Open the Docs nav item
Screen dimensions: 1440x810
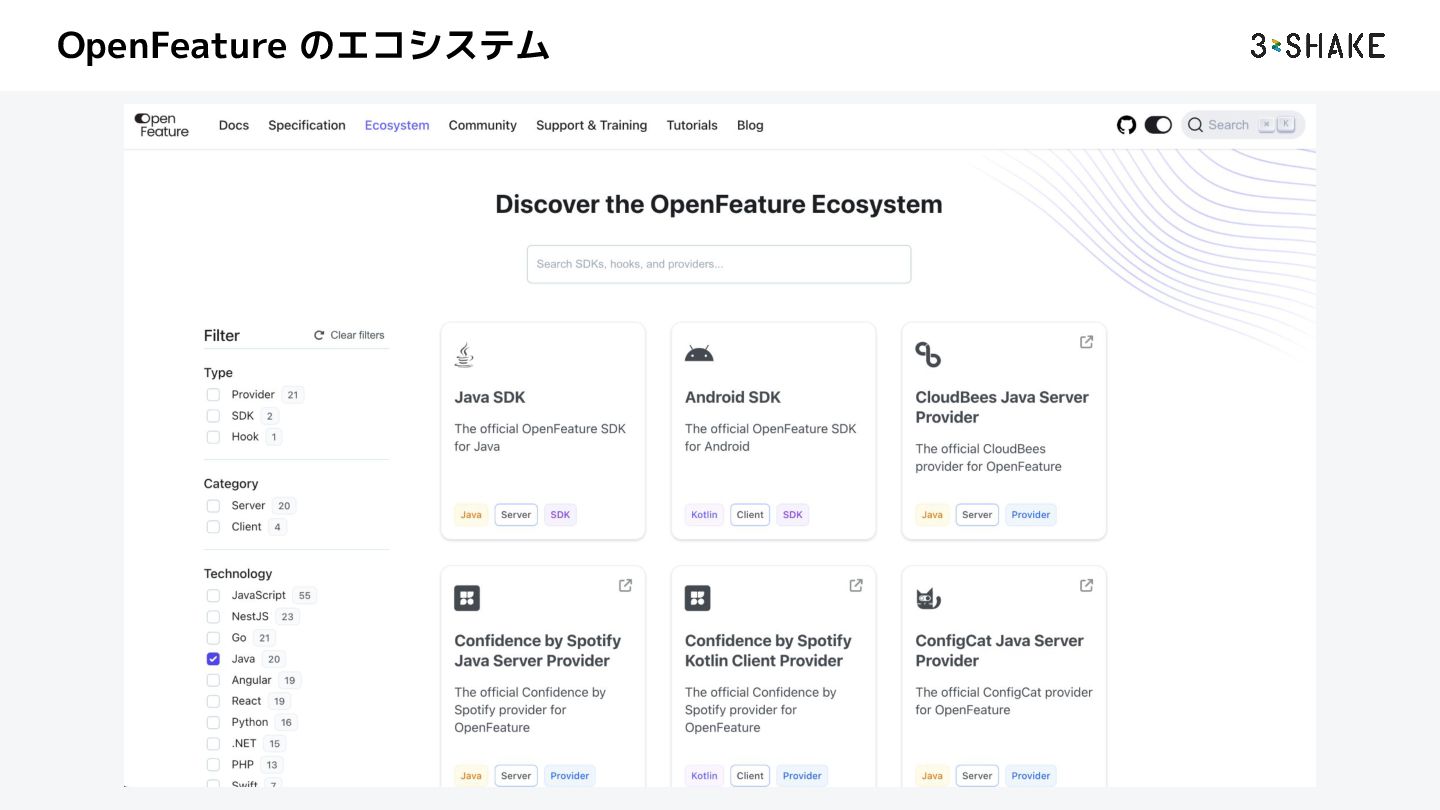tap(234, 125)
